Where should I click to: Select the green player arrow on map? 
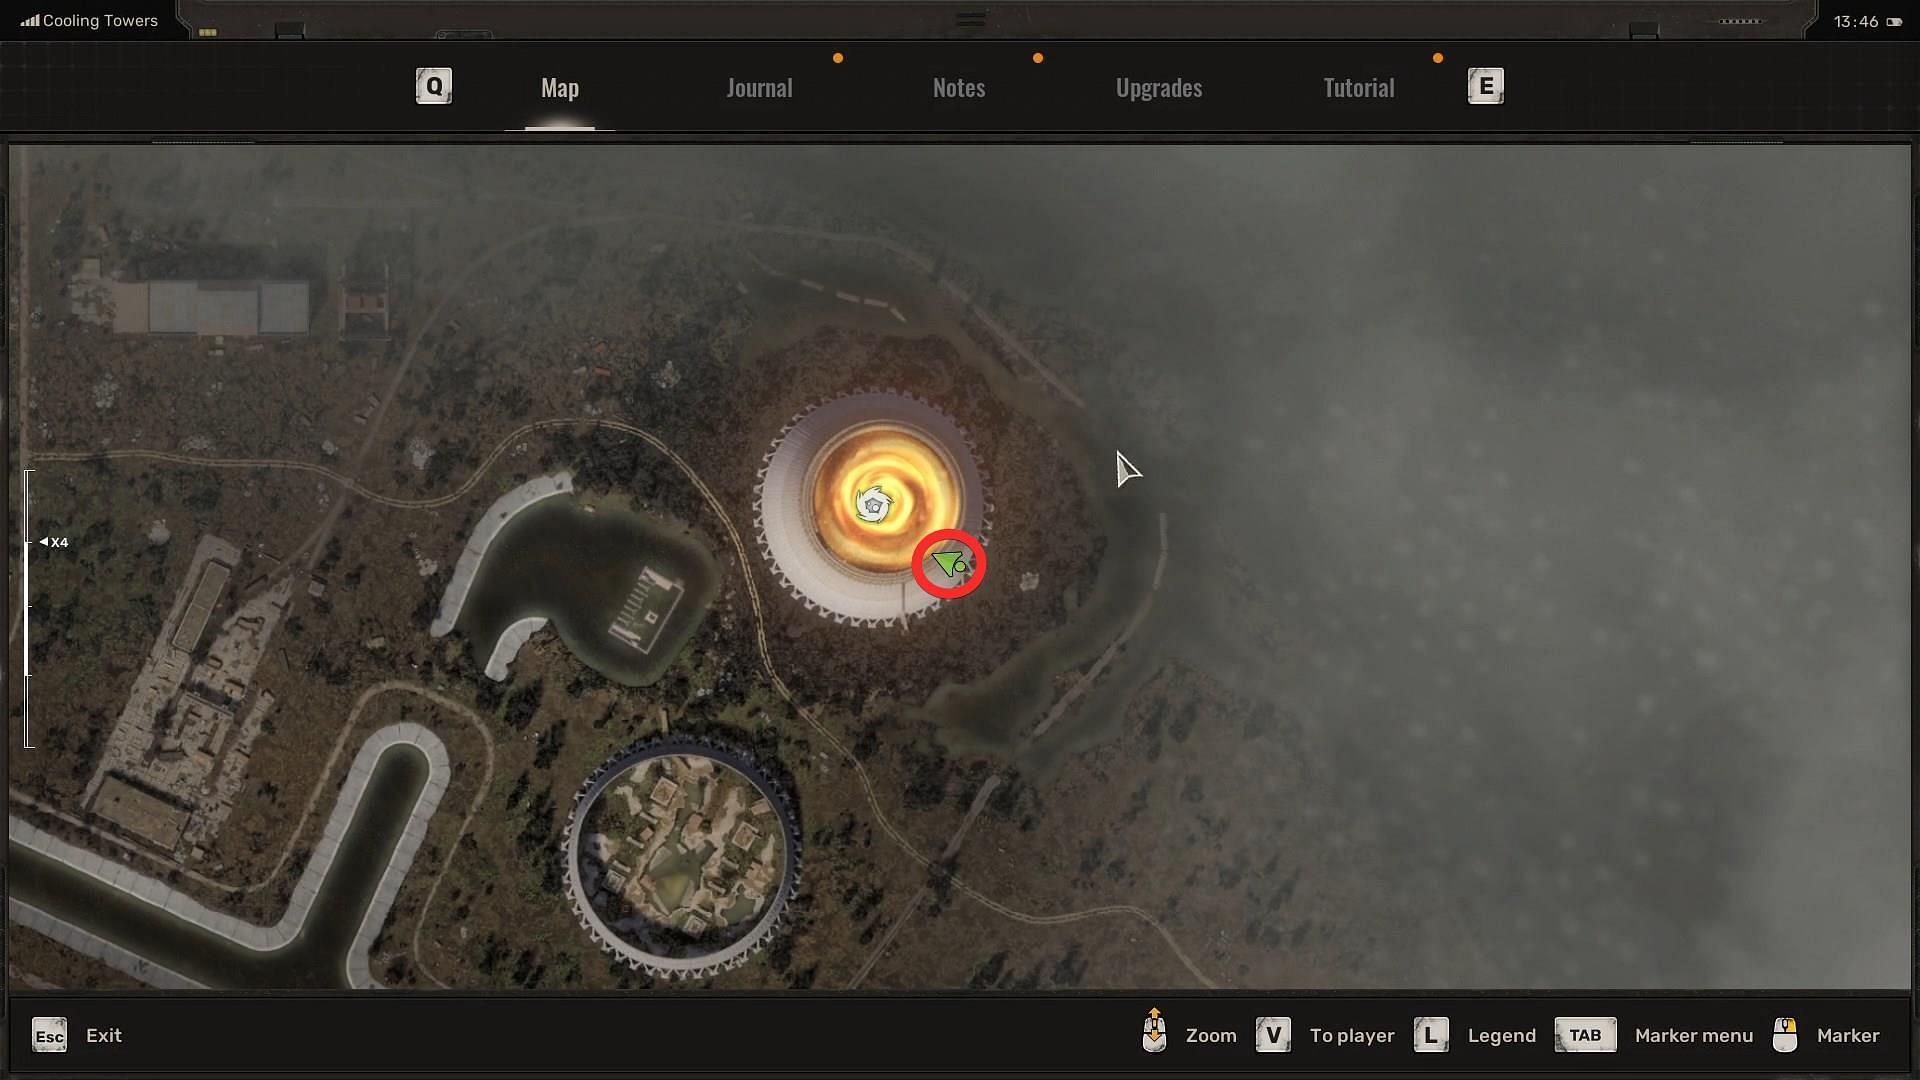(x=949, y=564)
